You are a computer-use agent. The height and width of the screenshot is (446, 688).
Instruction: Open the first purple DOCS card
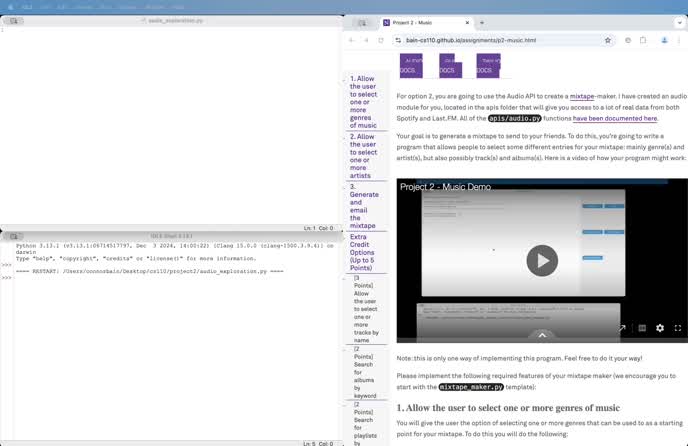click(x=411, y=65)
